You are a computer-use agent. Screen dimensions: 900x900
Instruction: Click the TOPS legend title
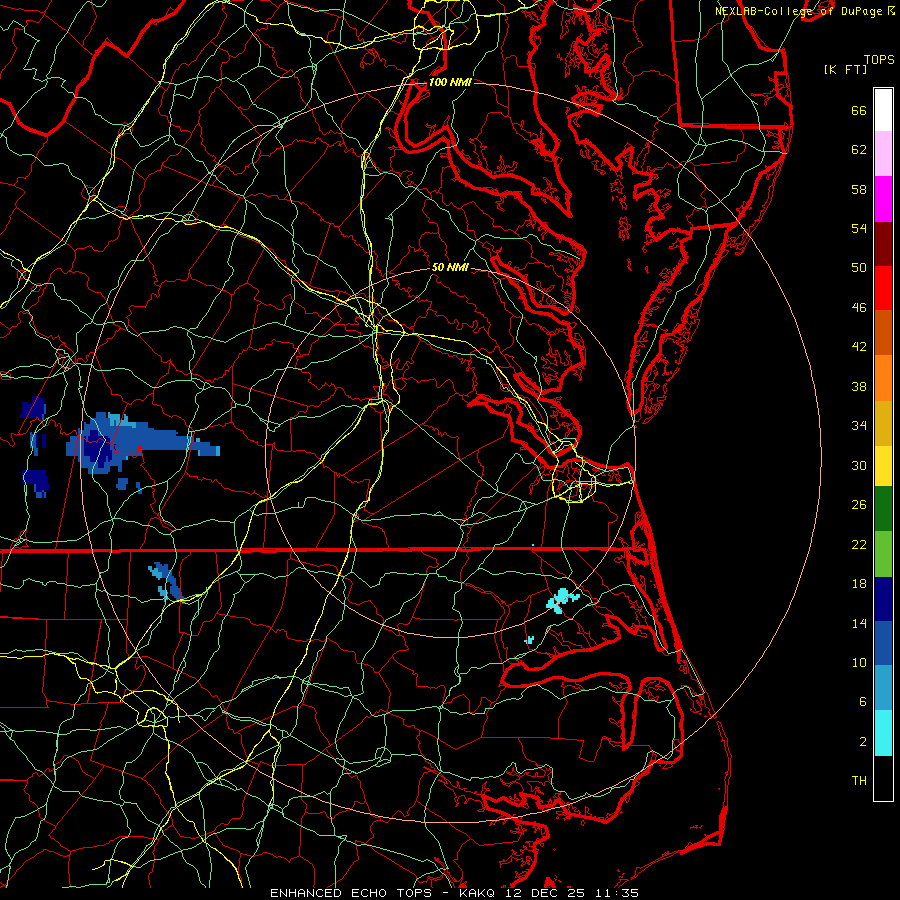tap(879, 59)
